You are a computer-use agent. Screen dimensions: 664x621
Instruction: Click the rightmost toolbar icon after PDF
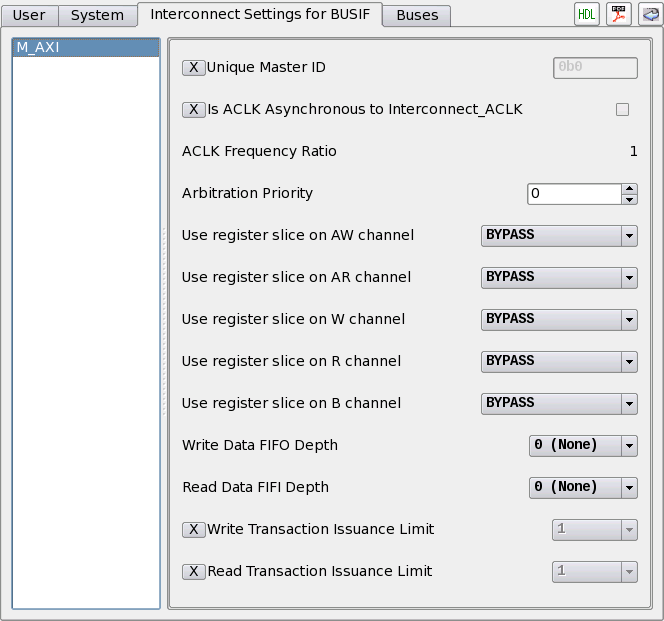[650, 14]
